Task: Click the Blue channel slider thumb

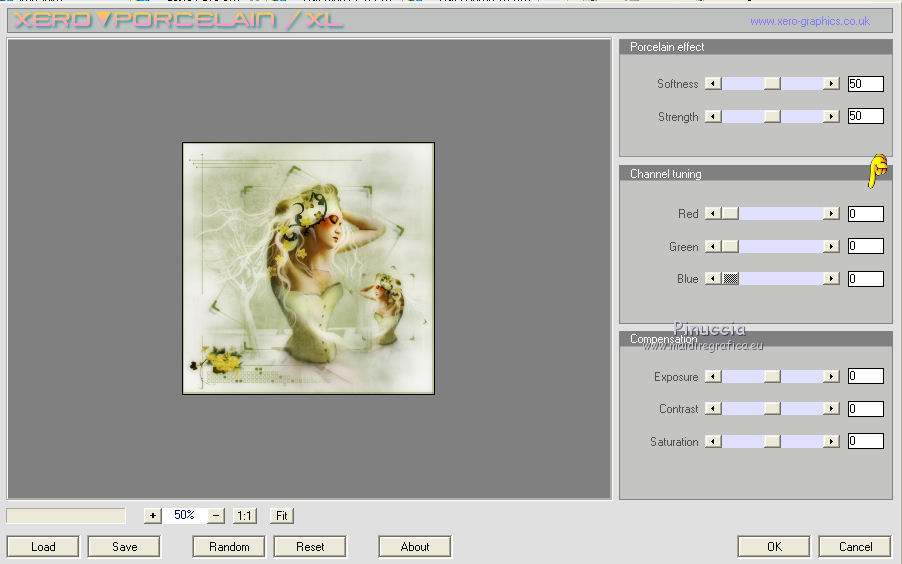Action: pyautogui.click(x=730, y=279)
